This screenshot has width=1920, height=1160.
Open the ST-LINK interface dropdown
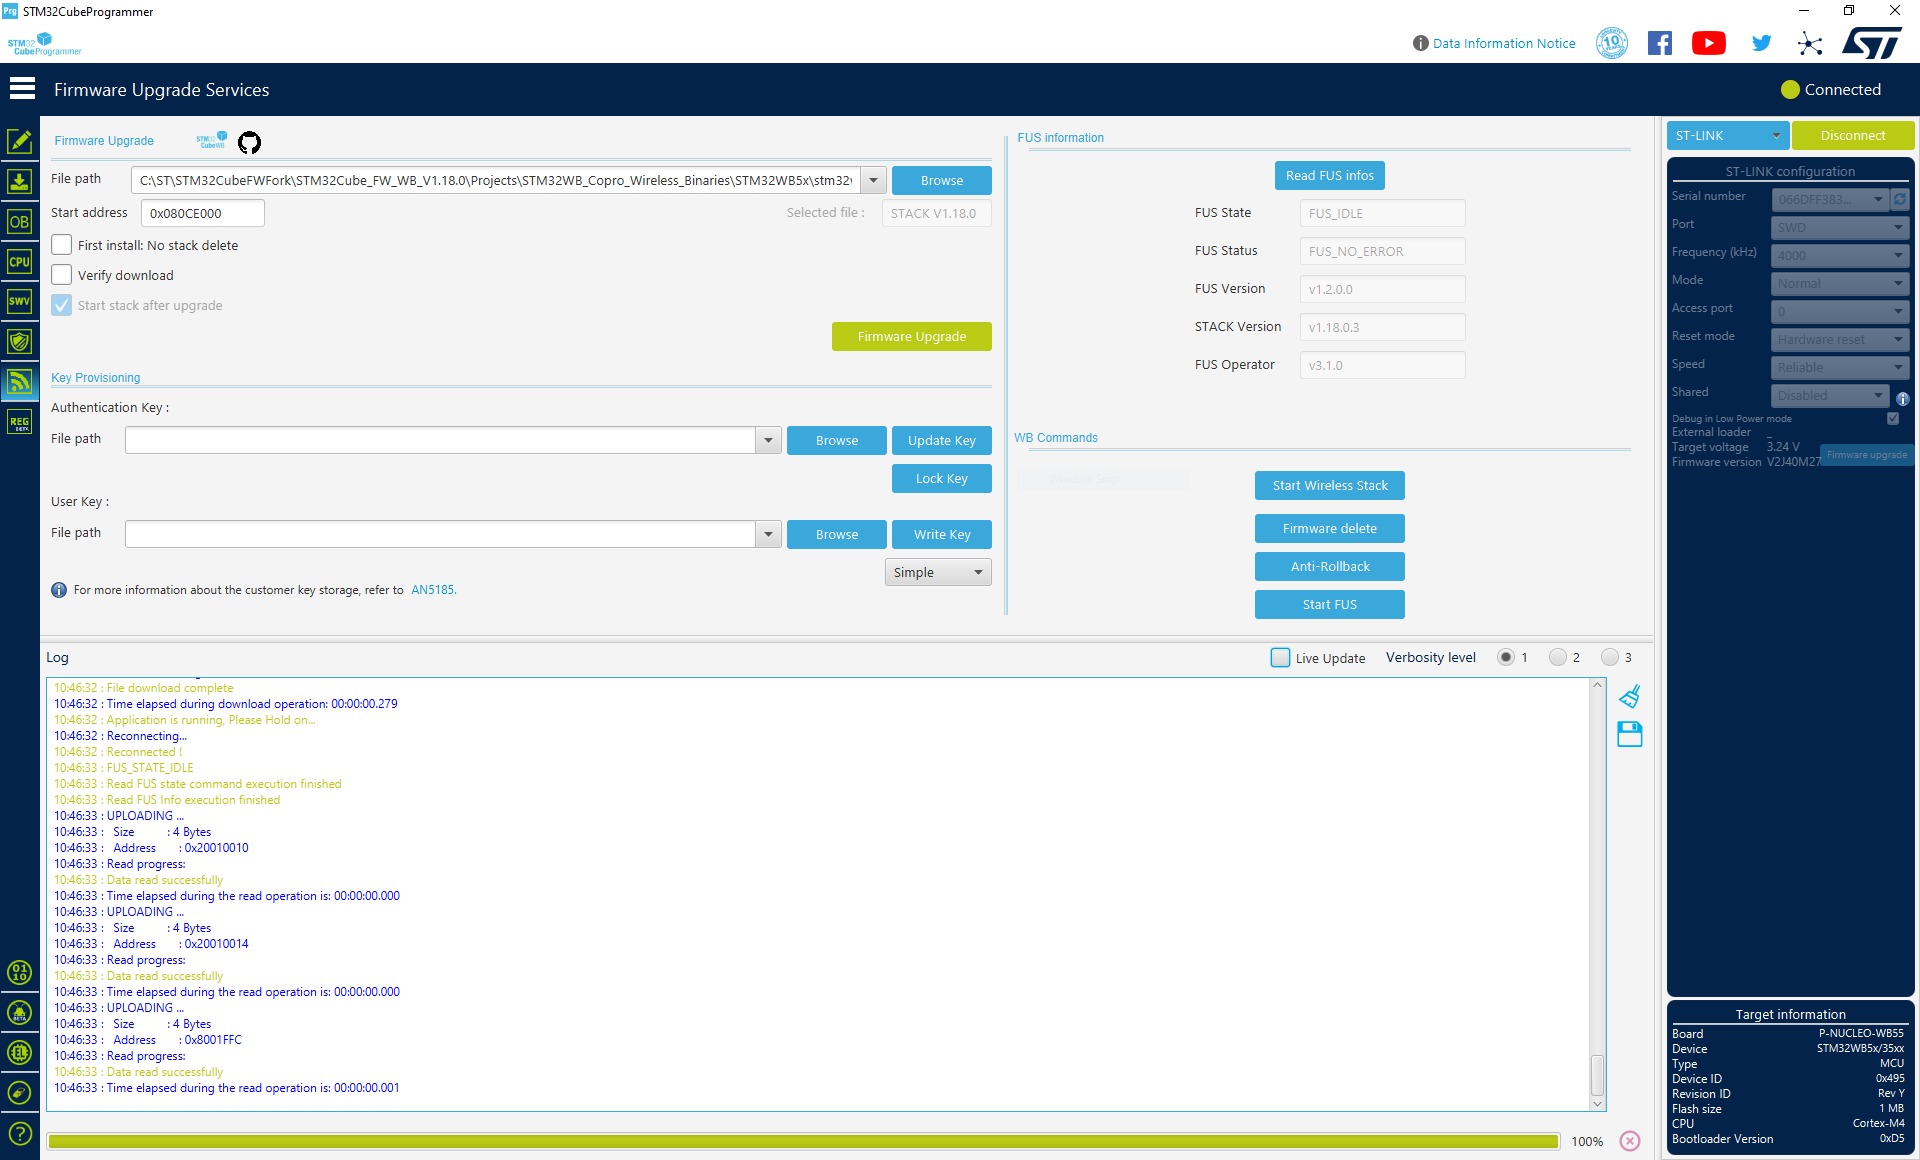point(1727,135)
